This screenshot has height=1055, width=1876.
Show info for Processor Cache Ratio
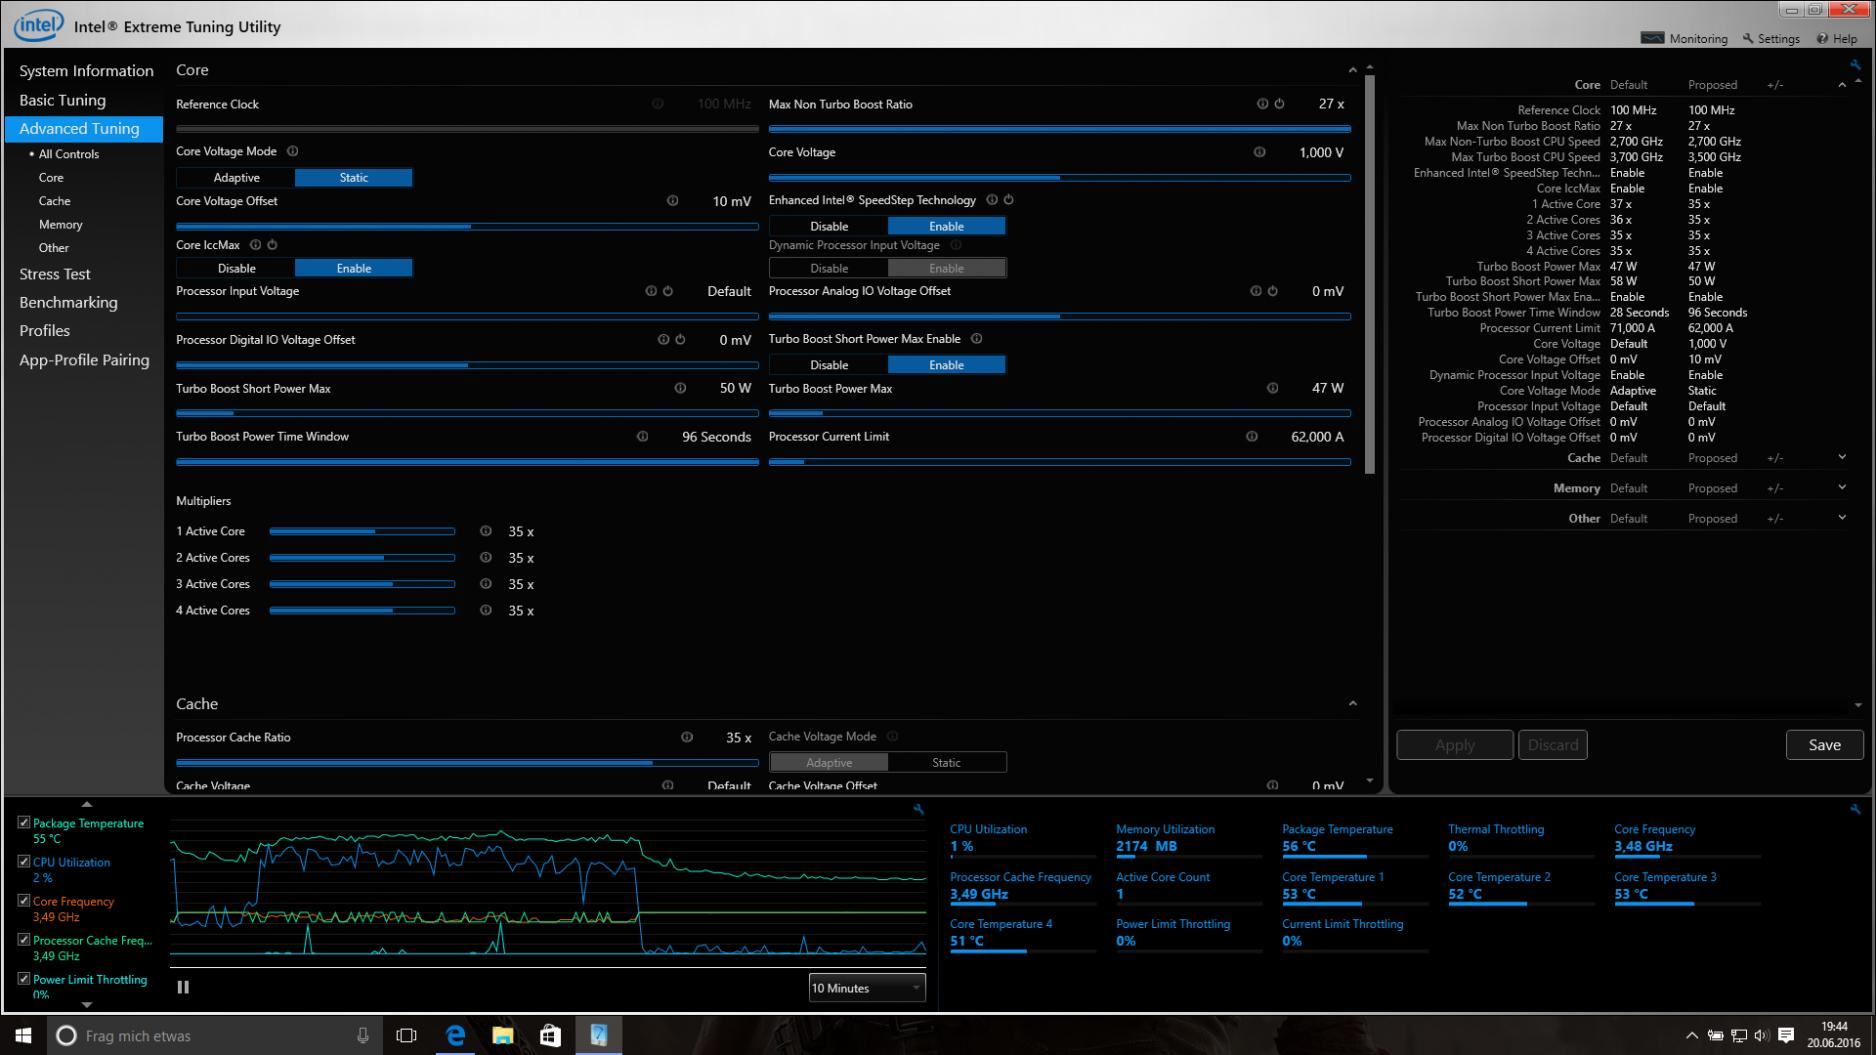687,737
